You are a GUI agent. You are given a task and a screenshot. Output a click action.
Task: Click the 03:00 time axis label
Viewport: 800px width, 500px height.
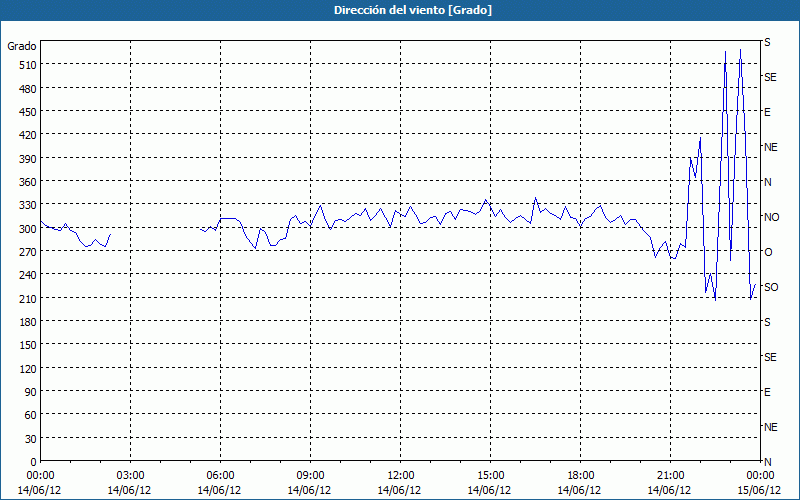pos(131,476)
